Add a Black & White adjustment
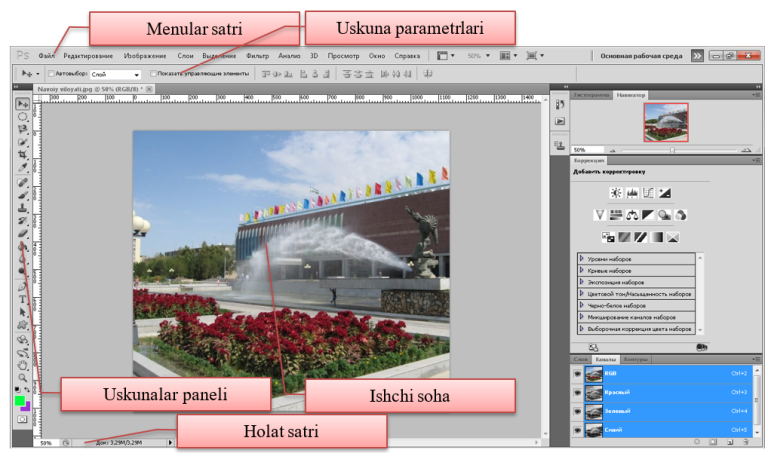This screenshot has height=453, width=768. click(x=648, y=215)
